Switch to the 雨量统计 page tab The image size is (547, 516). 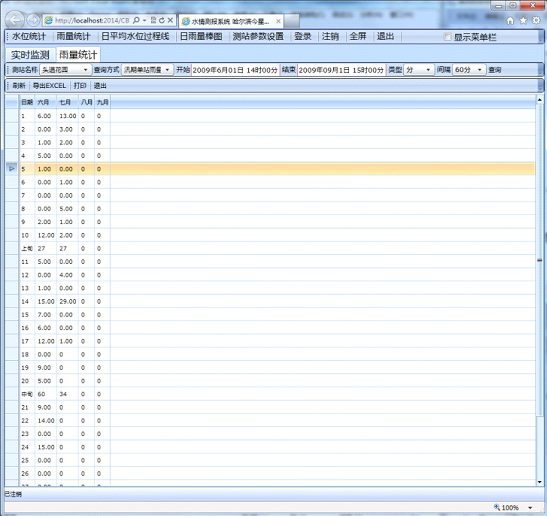coord(78,55)
